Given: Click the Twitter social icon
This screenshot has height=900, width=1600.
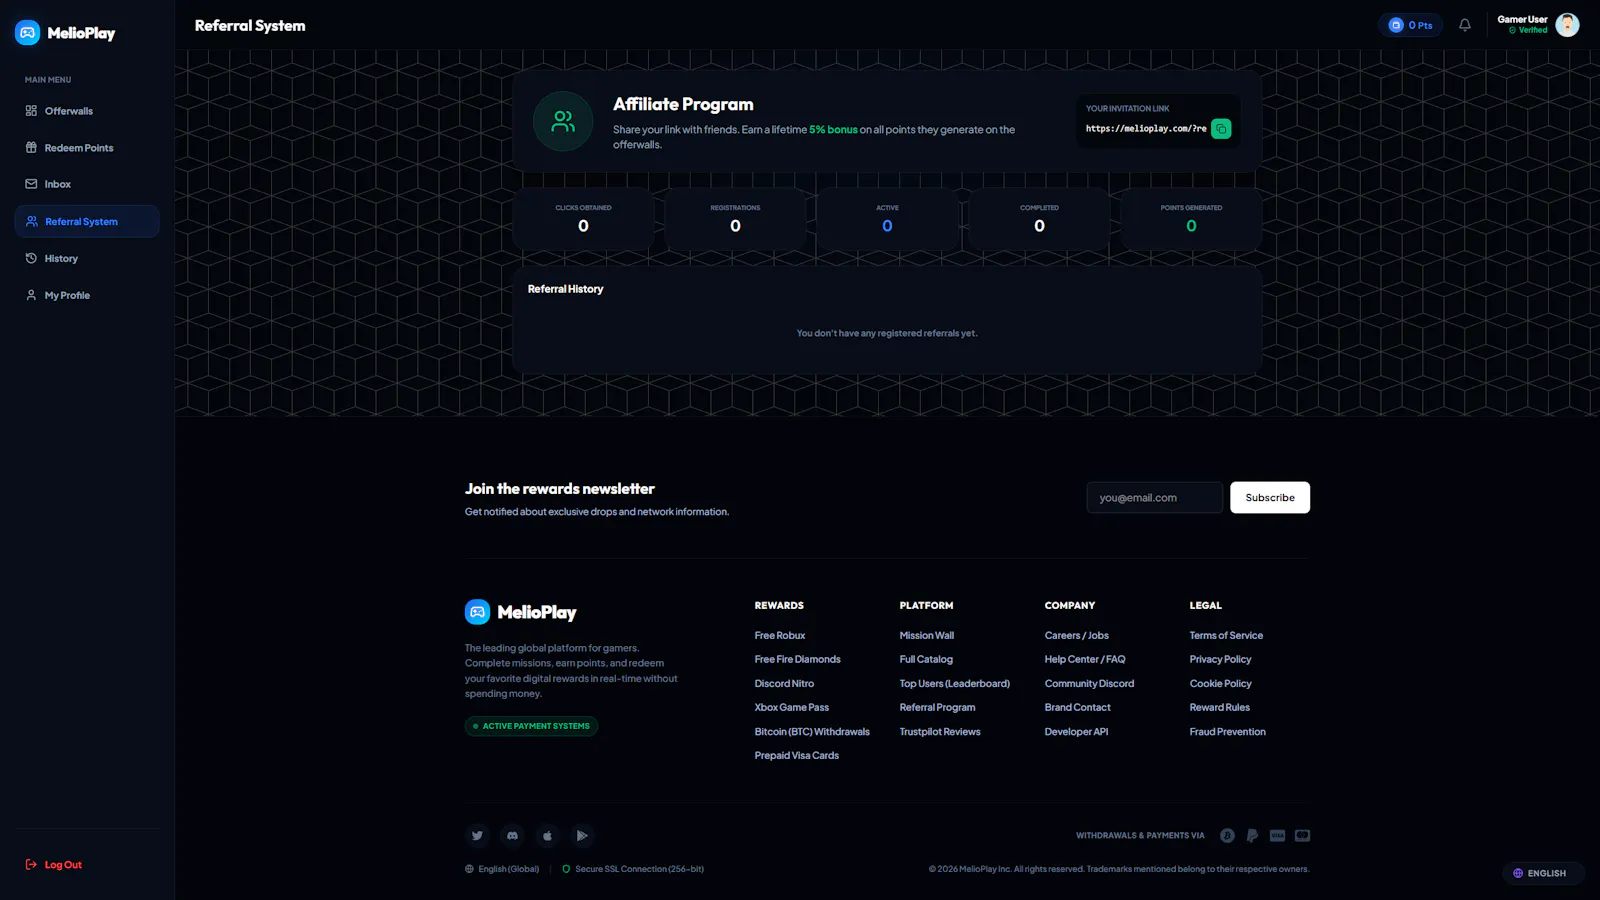Looking at the screenshot, I should tap(477, 836).
